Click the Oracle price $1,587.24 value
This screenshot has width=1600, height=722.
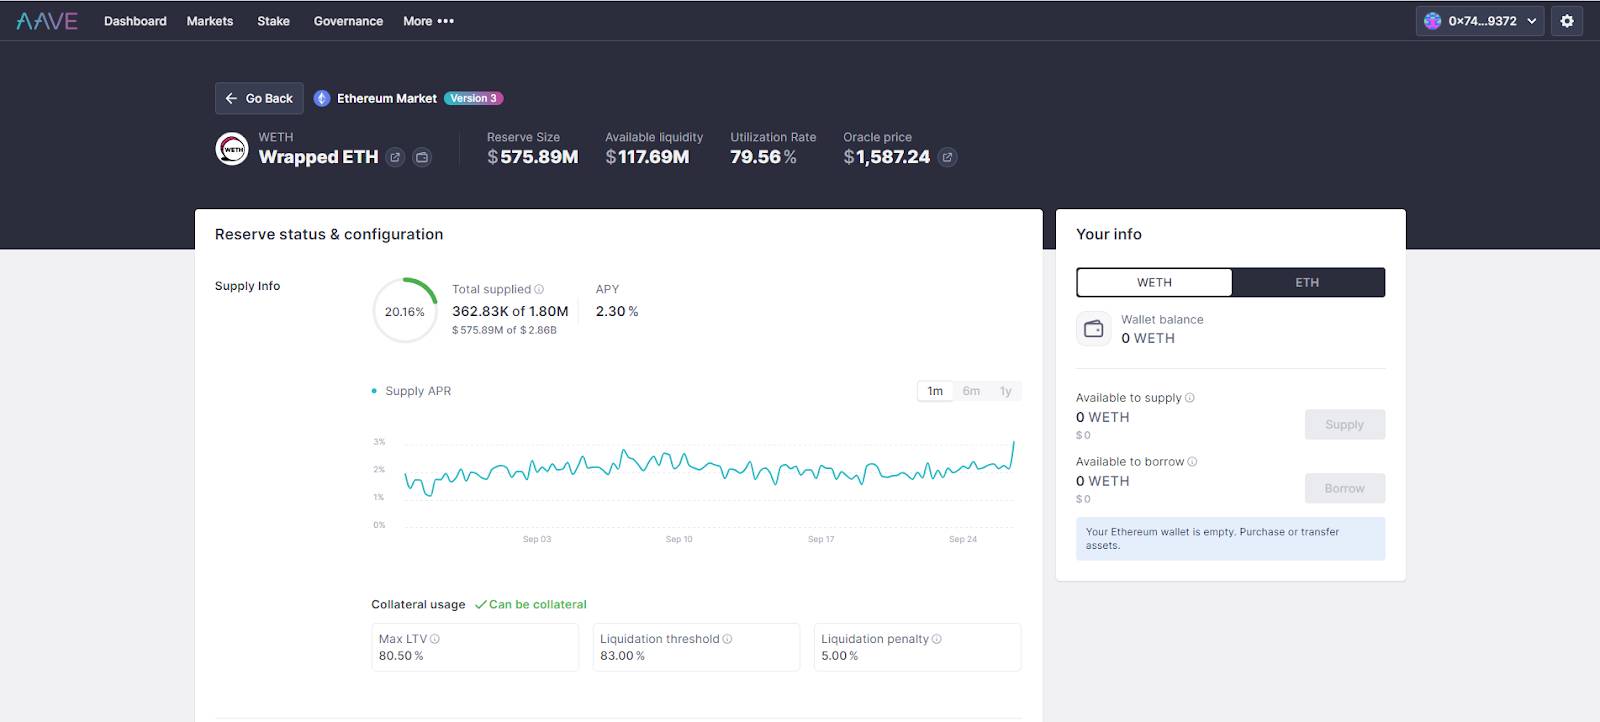pos(887,157)
